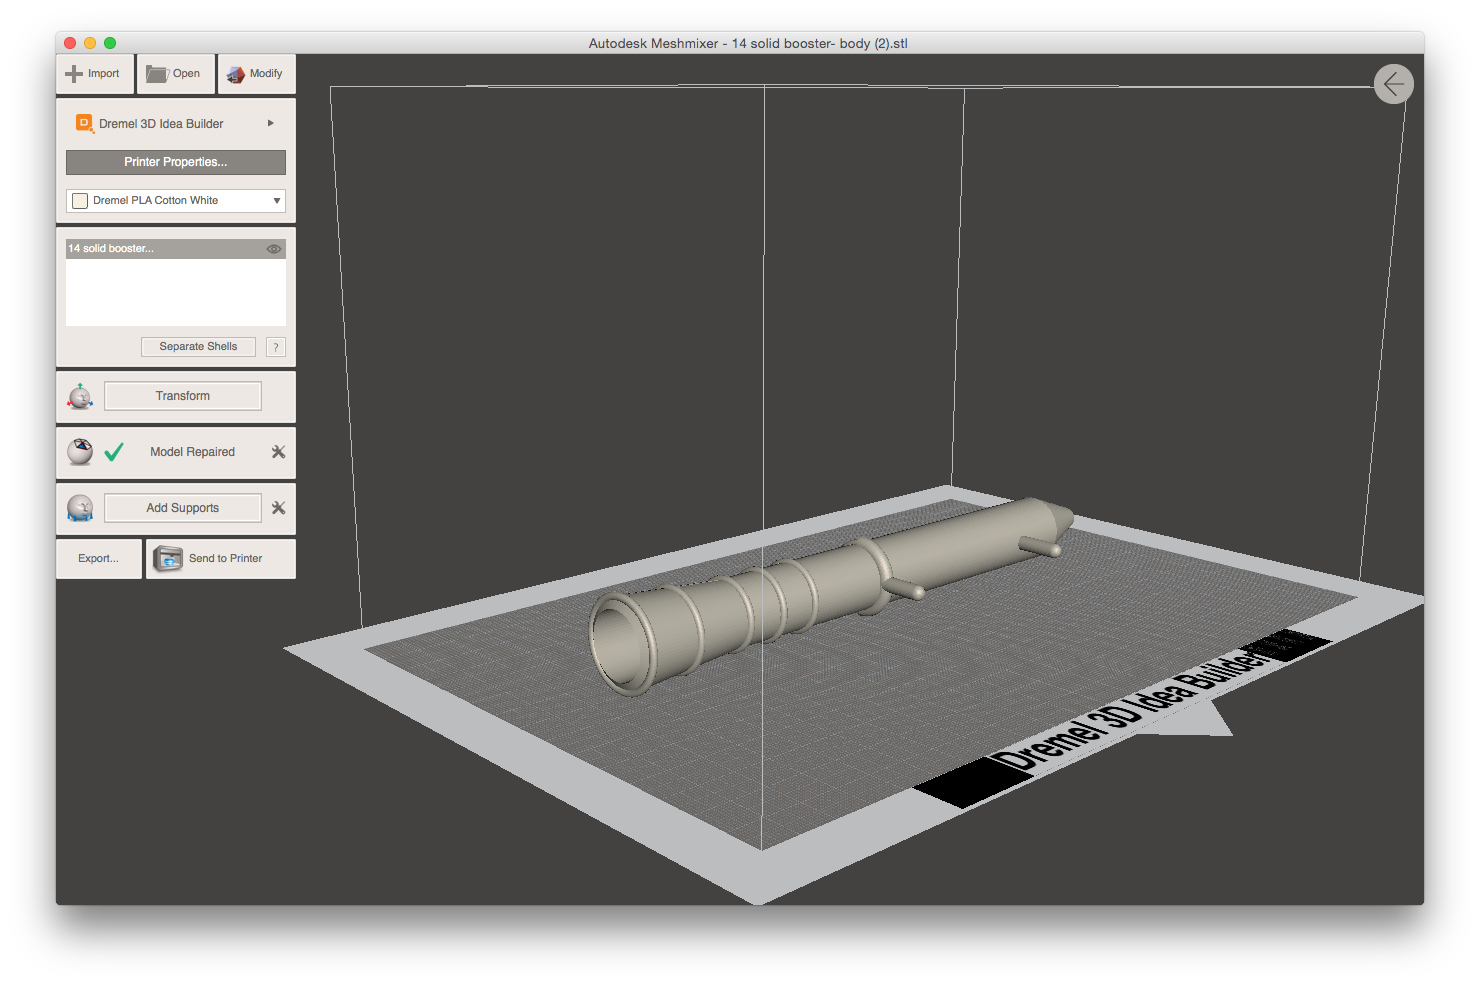Click the Transform gizmo icon
1480x985 pixels.
tap(80, 396)
